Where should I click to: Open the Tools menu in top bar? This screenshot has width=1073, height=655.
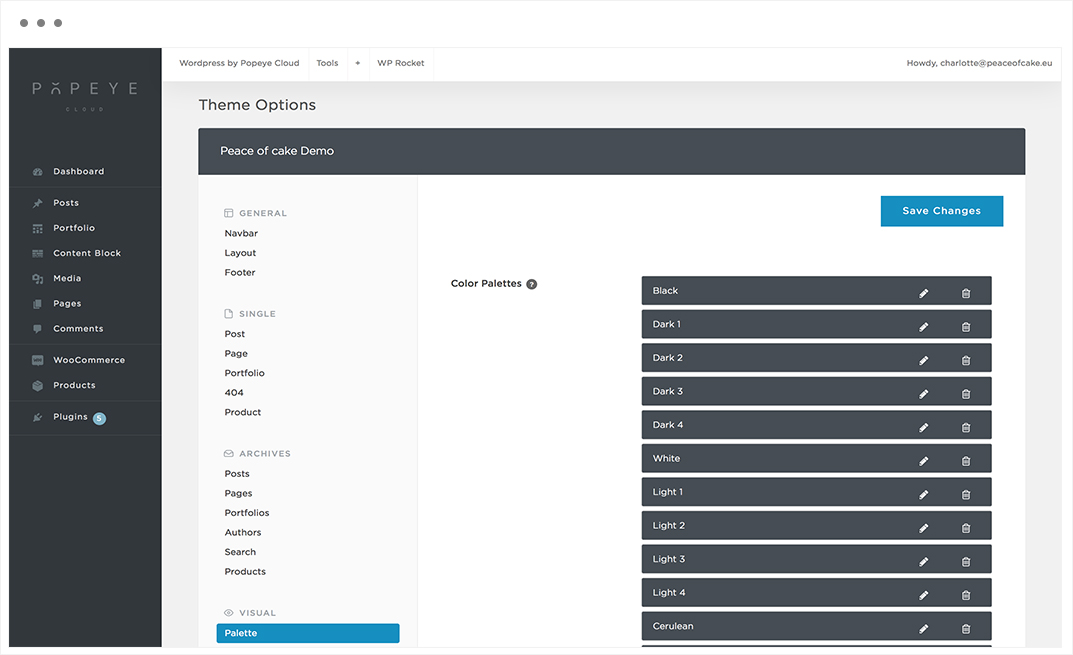click(327, 63)
